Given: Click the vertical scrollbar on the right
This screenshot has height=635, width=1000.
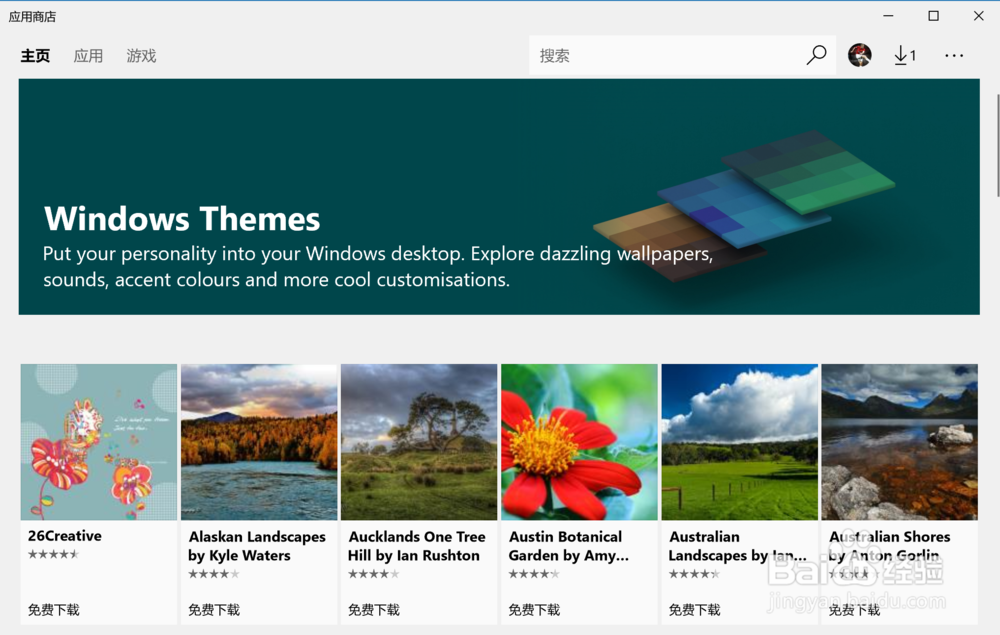Looking at the screenshot, I should pos(997,145).
